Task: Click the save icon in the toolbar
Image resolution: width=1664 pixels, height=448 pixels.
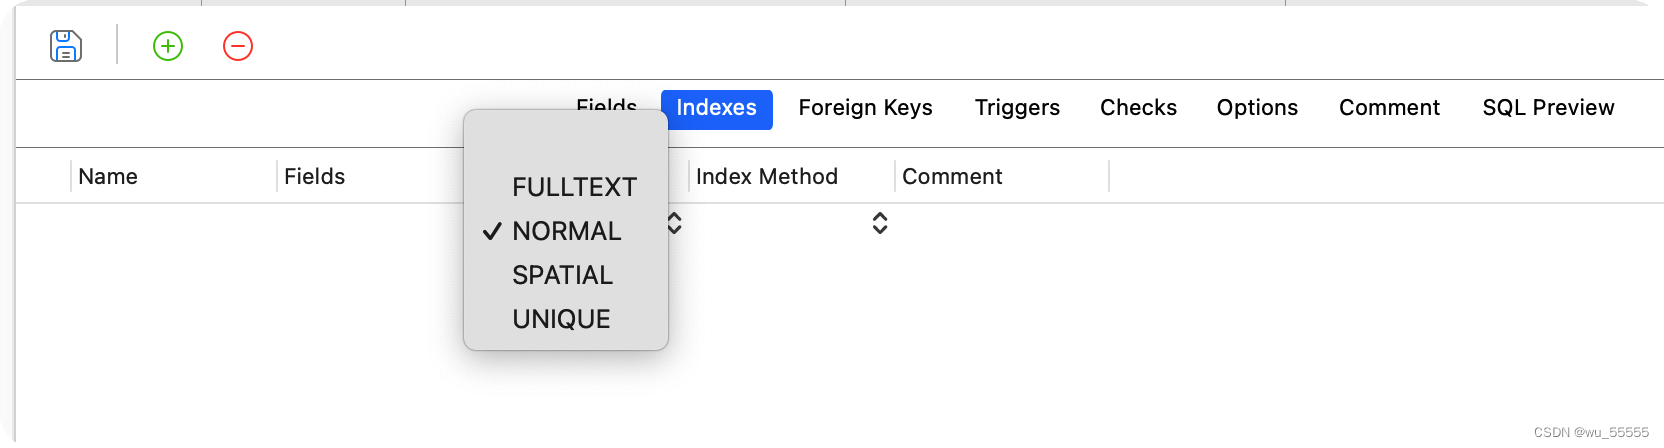Action: (x=66, y=46)
